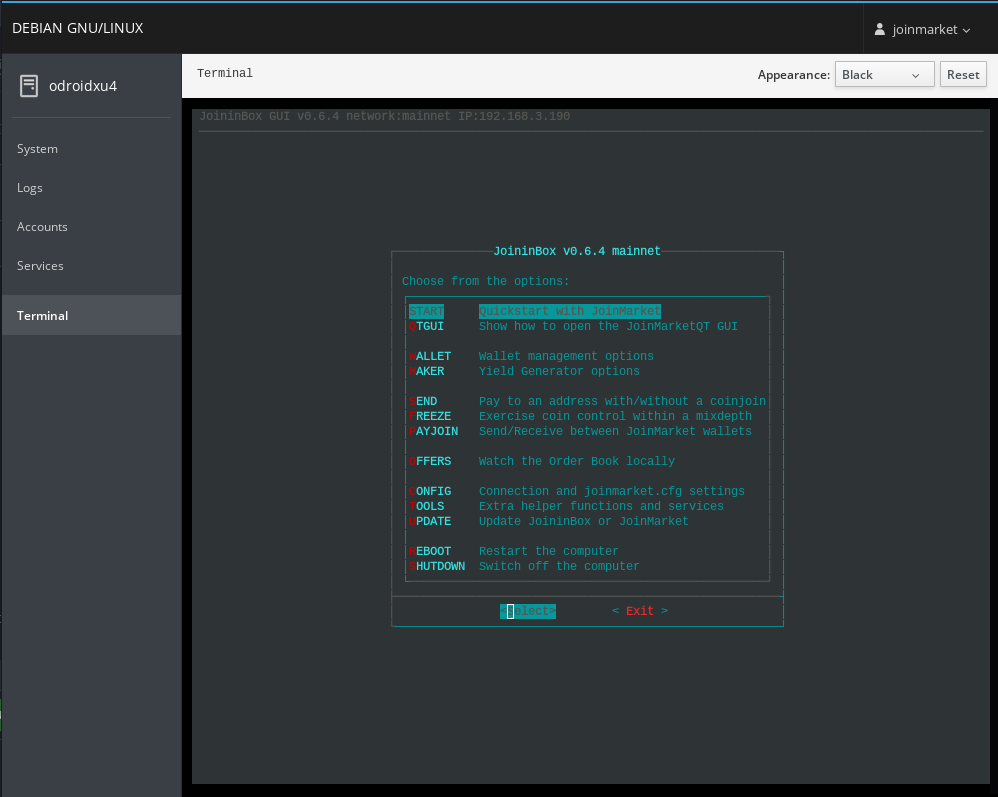Select the SEND menu entry
The image size is (998, 797).
(423, 401)
